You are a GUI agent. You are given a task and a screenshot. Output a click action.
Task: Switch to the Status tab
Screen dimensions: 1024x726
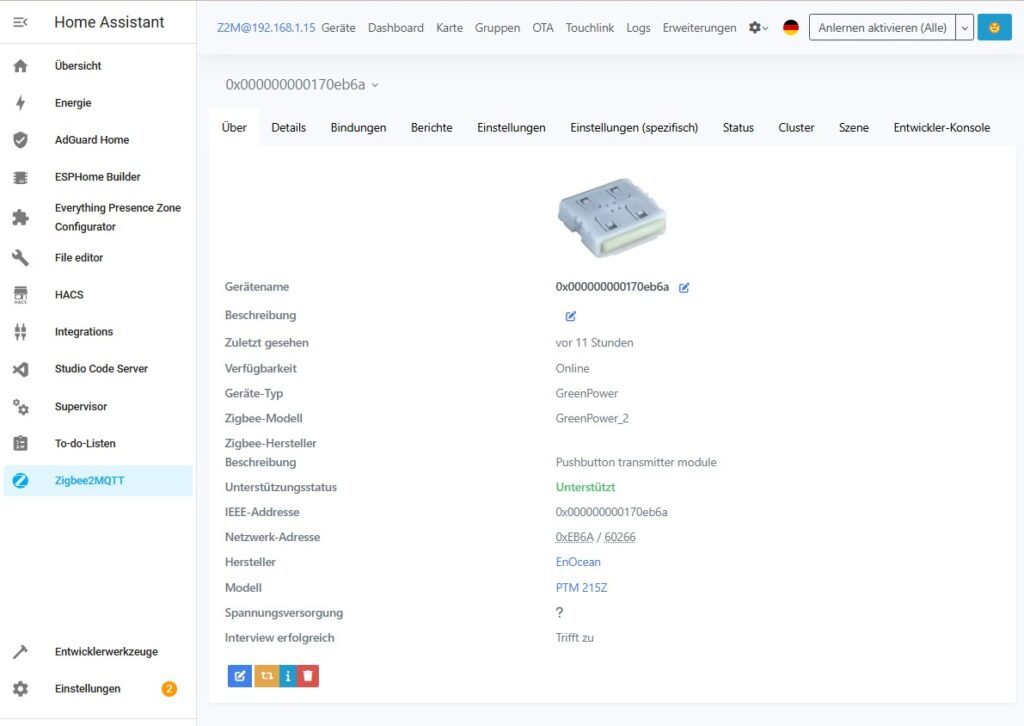[738, 128]
